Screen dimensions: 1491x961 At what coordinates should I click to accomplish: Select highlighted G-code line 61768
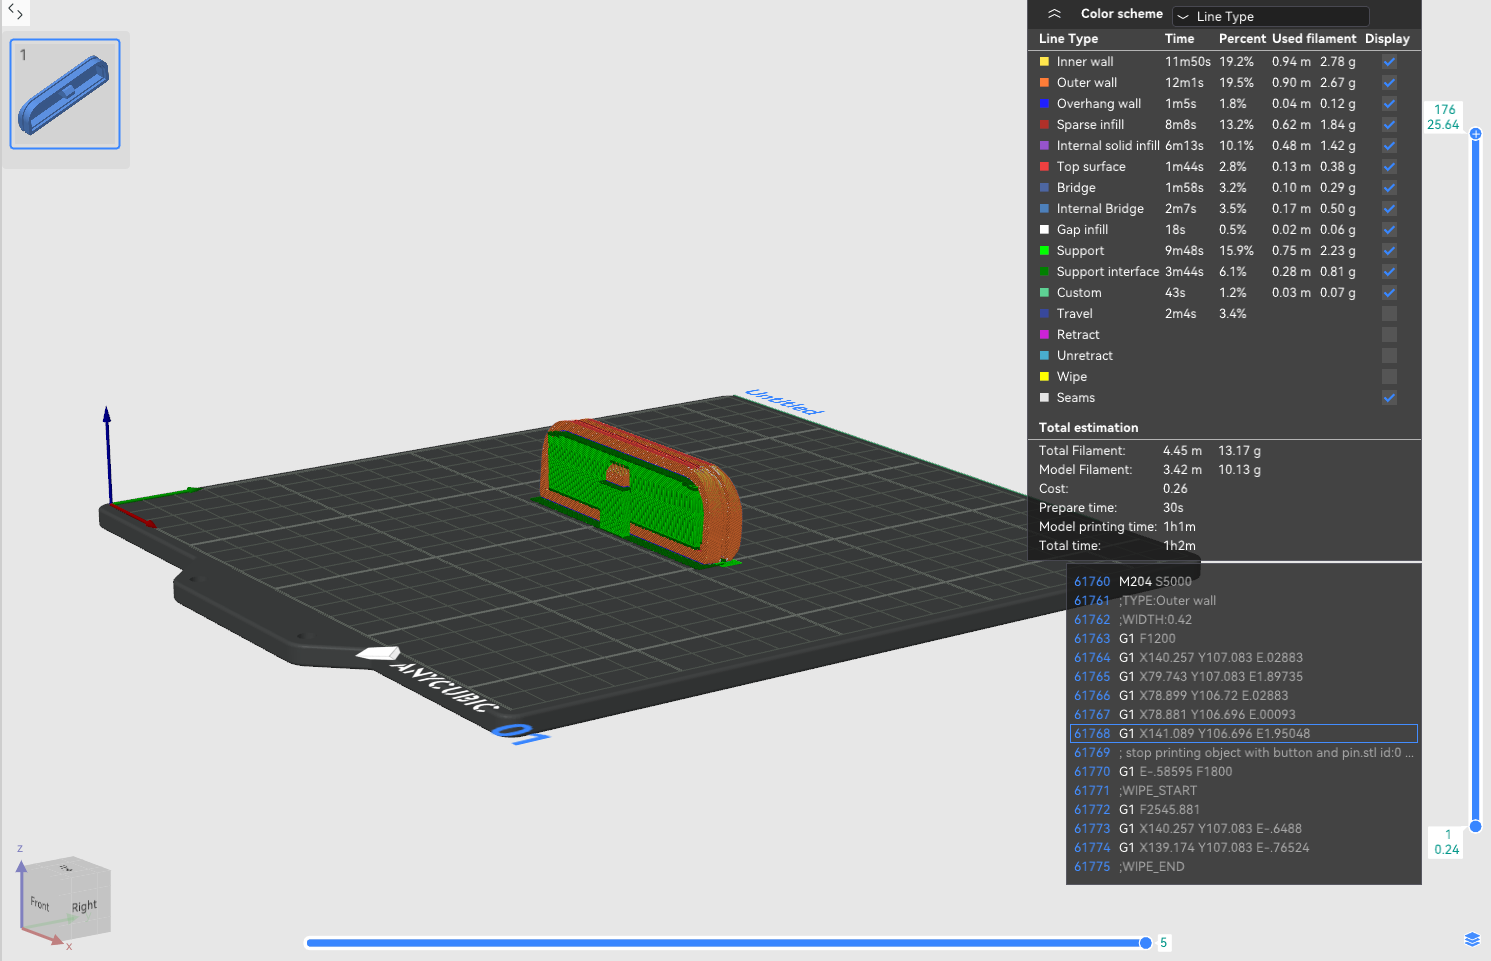coord(1244,734)
